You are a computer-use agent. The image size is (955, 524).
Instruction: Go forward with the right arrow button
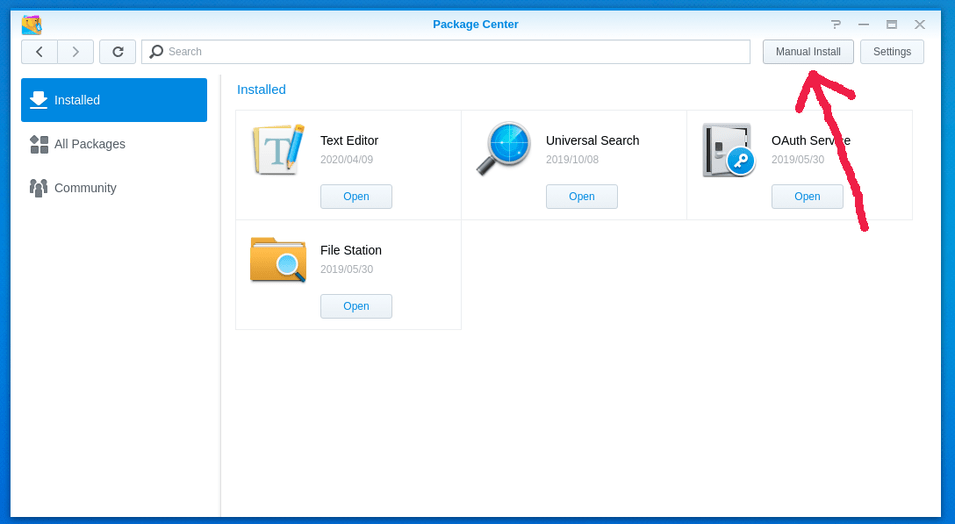click(76, 52)
